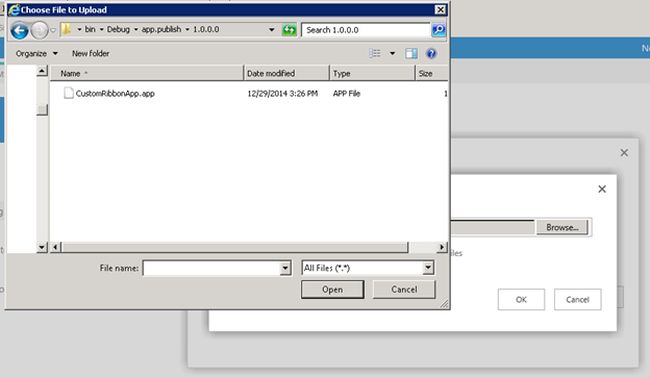The height and width of the screenshot is (378, 650).
Task: Click the search magnifier icon
Action: 439,30
